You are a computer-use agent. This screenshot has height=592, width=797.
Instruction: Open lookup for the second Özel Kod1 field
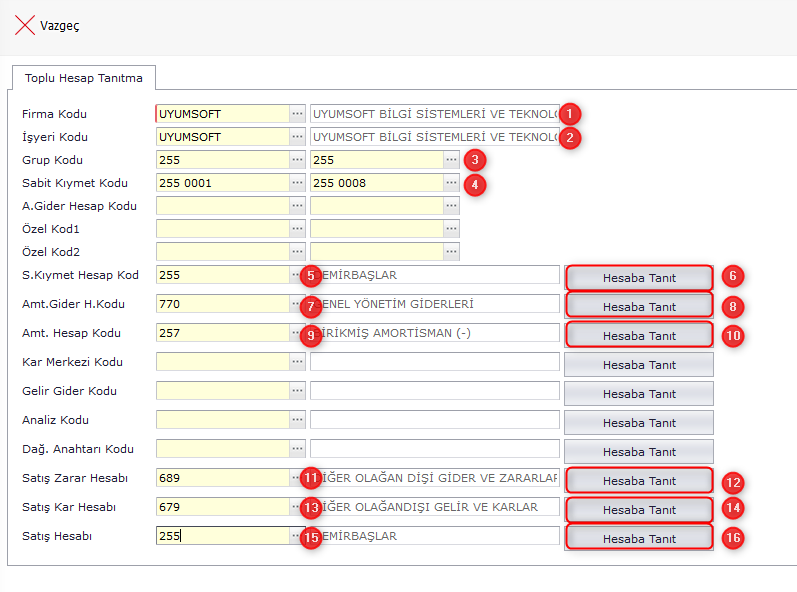452,229
